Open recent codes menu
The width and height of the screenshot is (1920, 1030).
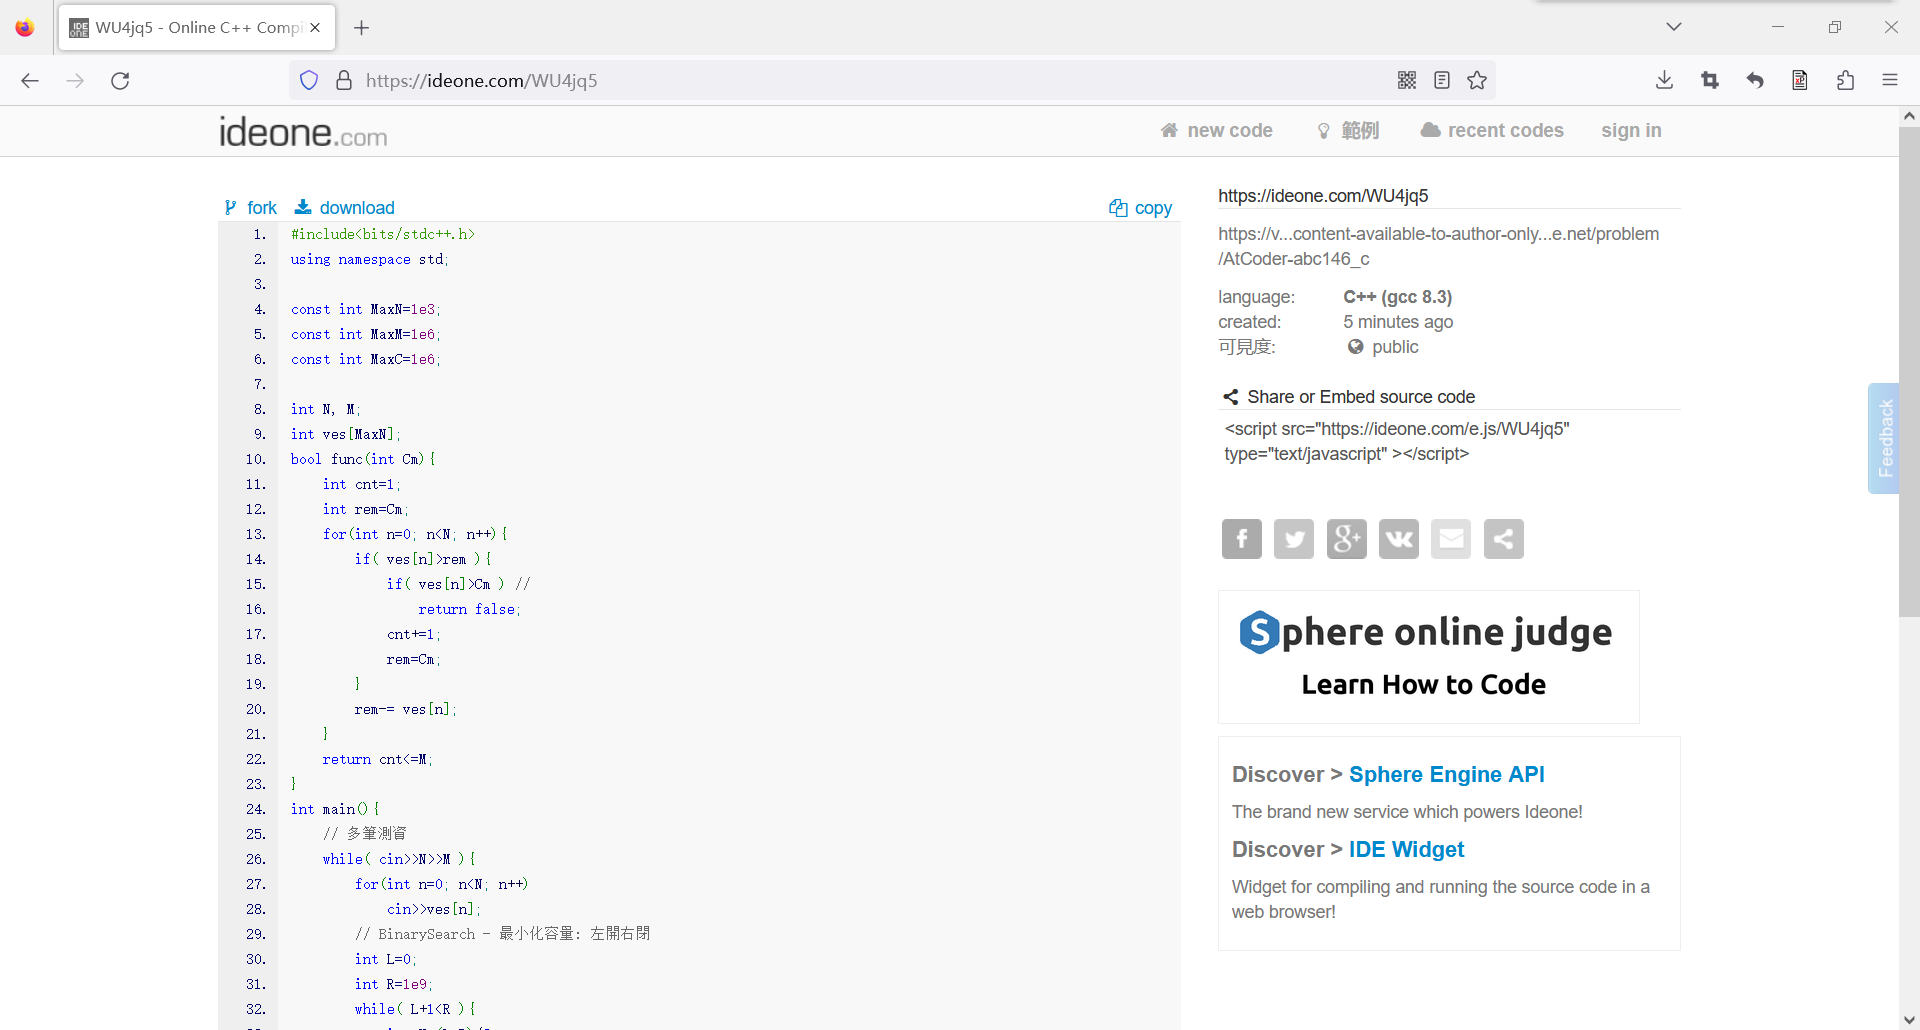point(1492,131)
